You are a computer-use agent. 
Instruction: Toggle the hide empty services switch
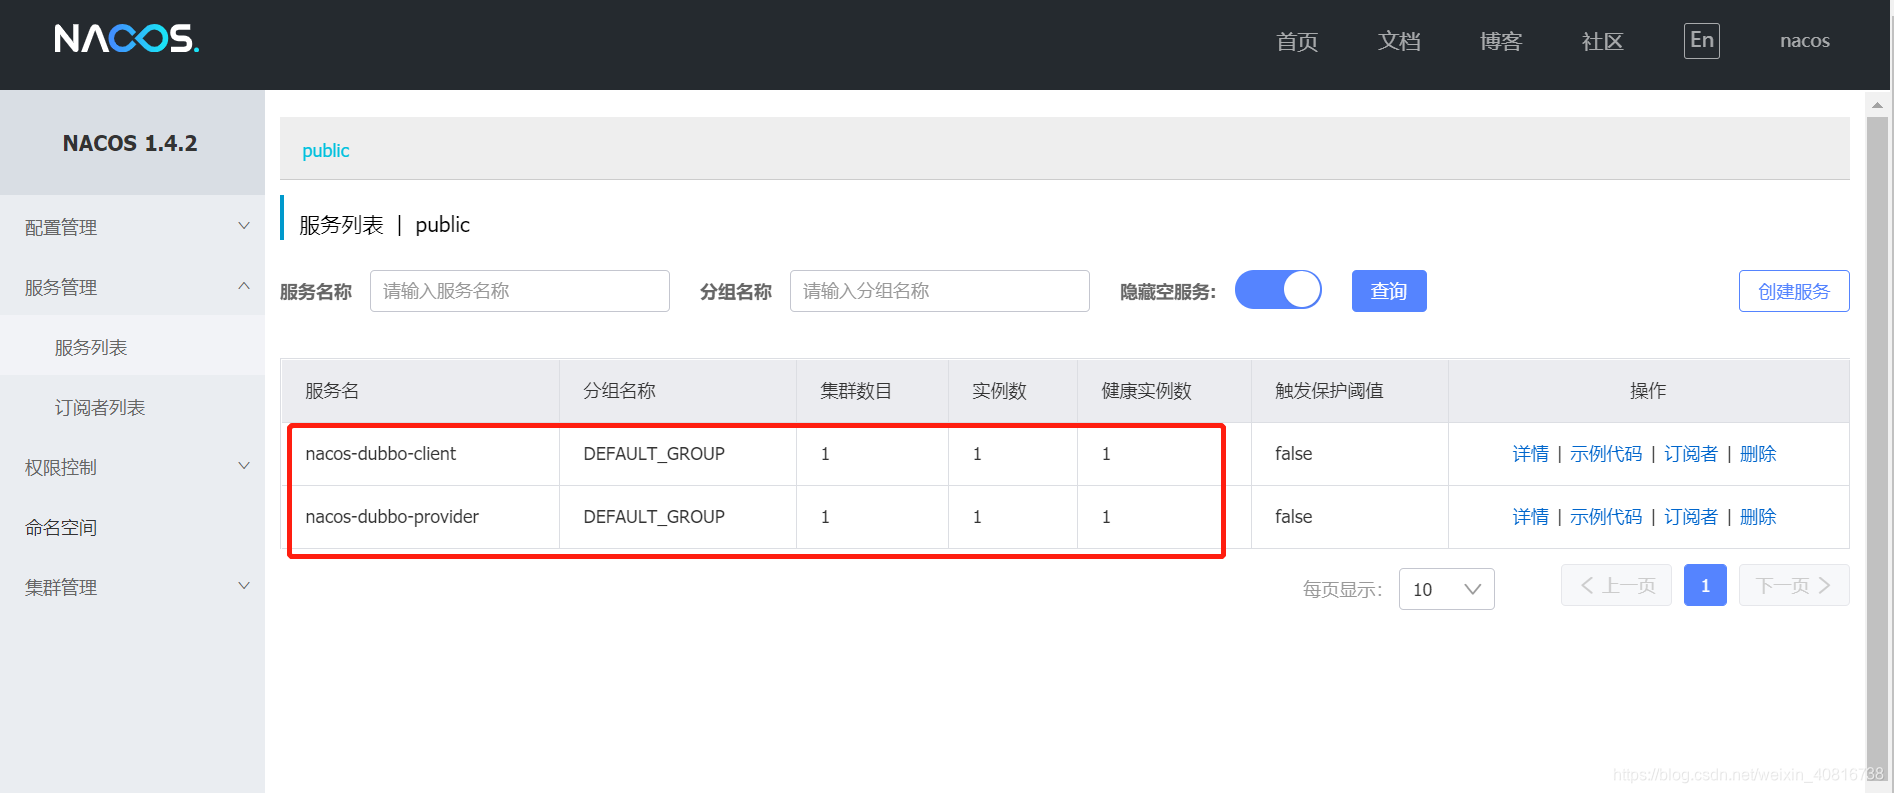point(1278,290)
